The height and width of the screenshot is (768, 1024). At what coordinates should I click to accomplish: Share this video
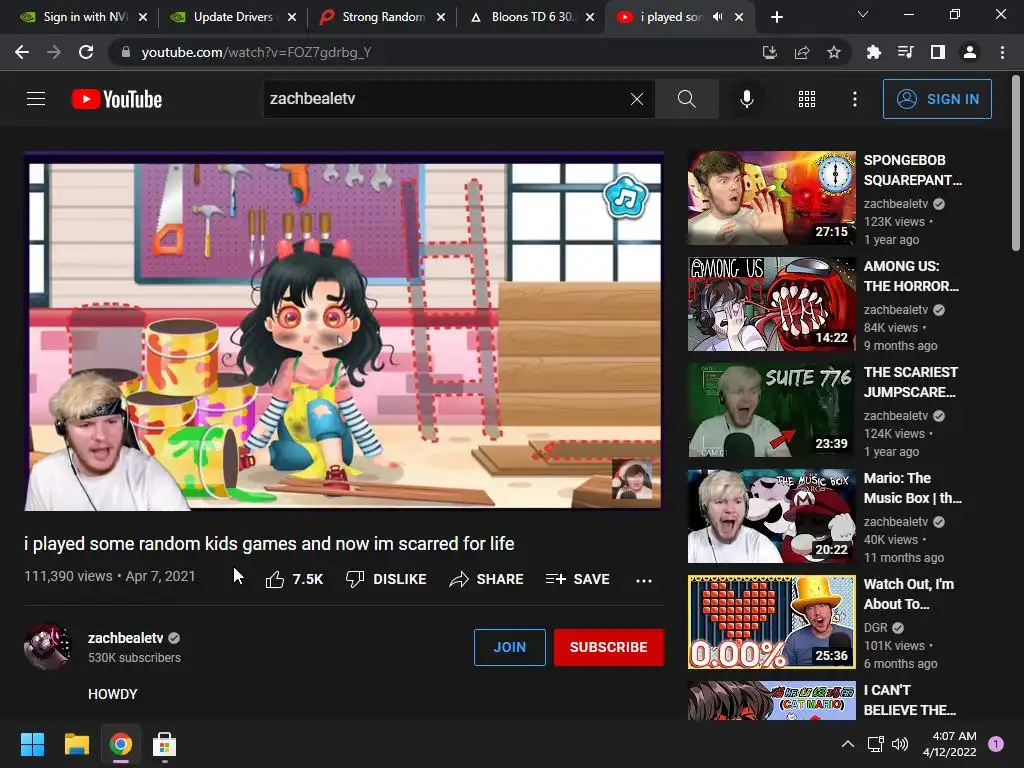point(487,579)
